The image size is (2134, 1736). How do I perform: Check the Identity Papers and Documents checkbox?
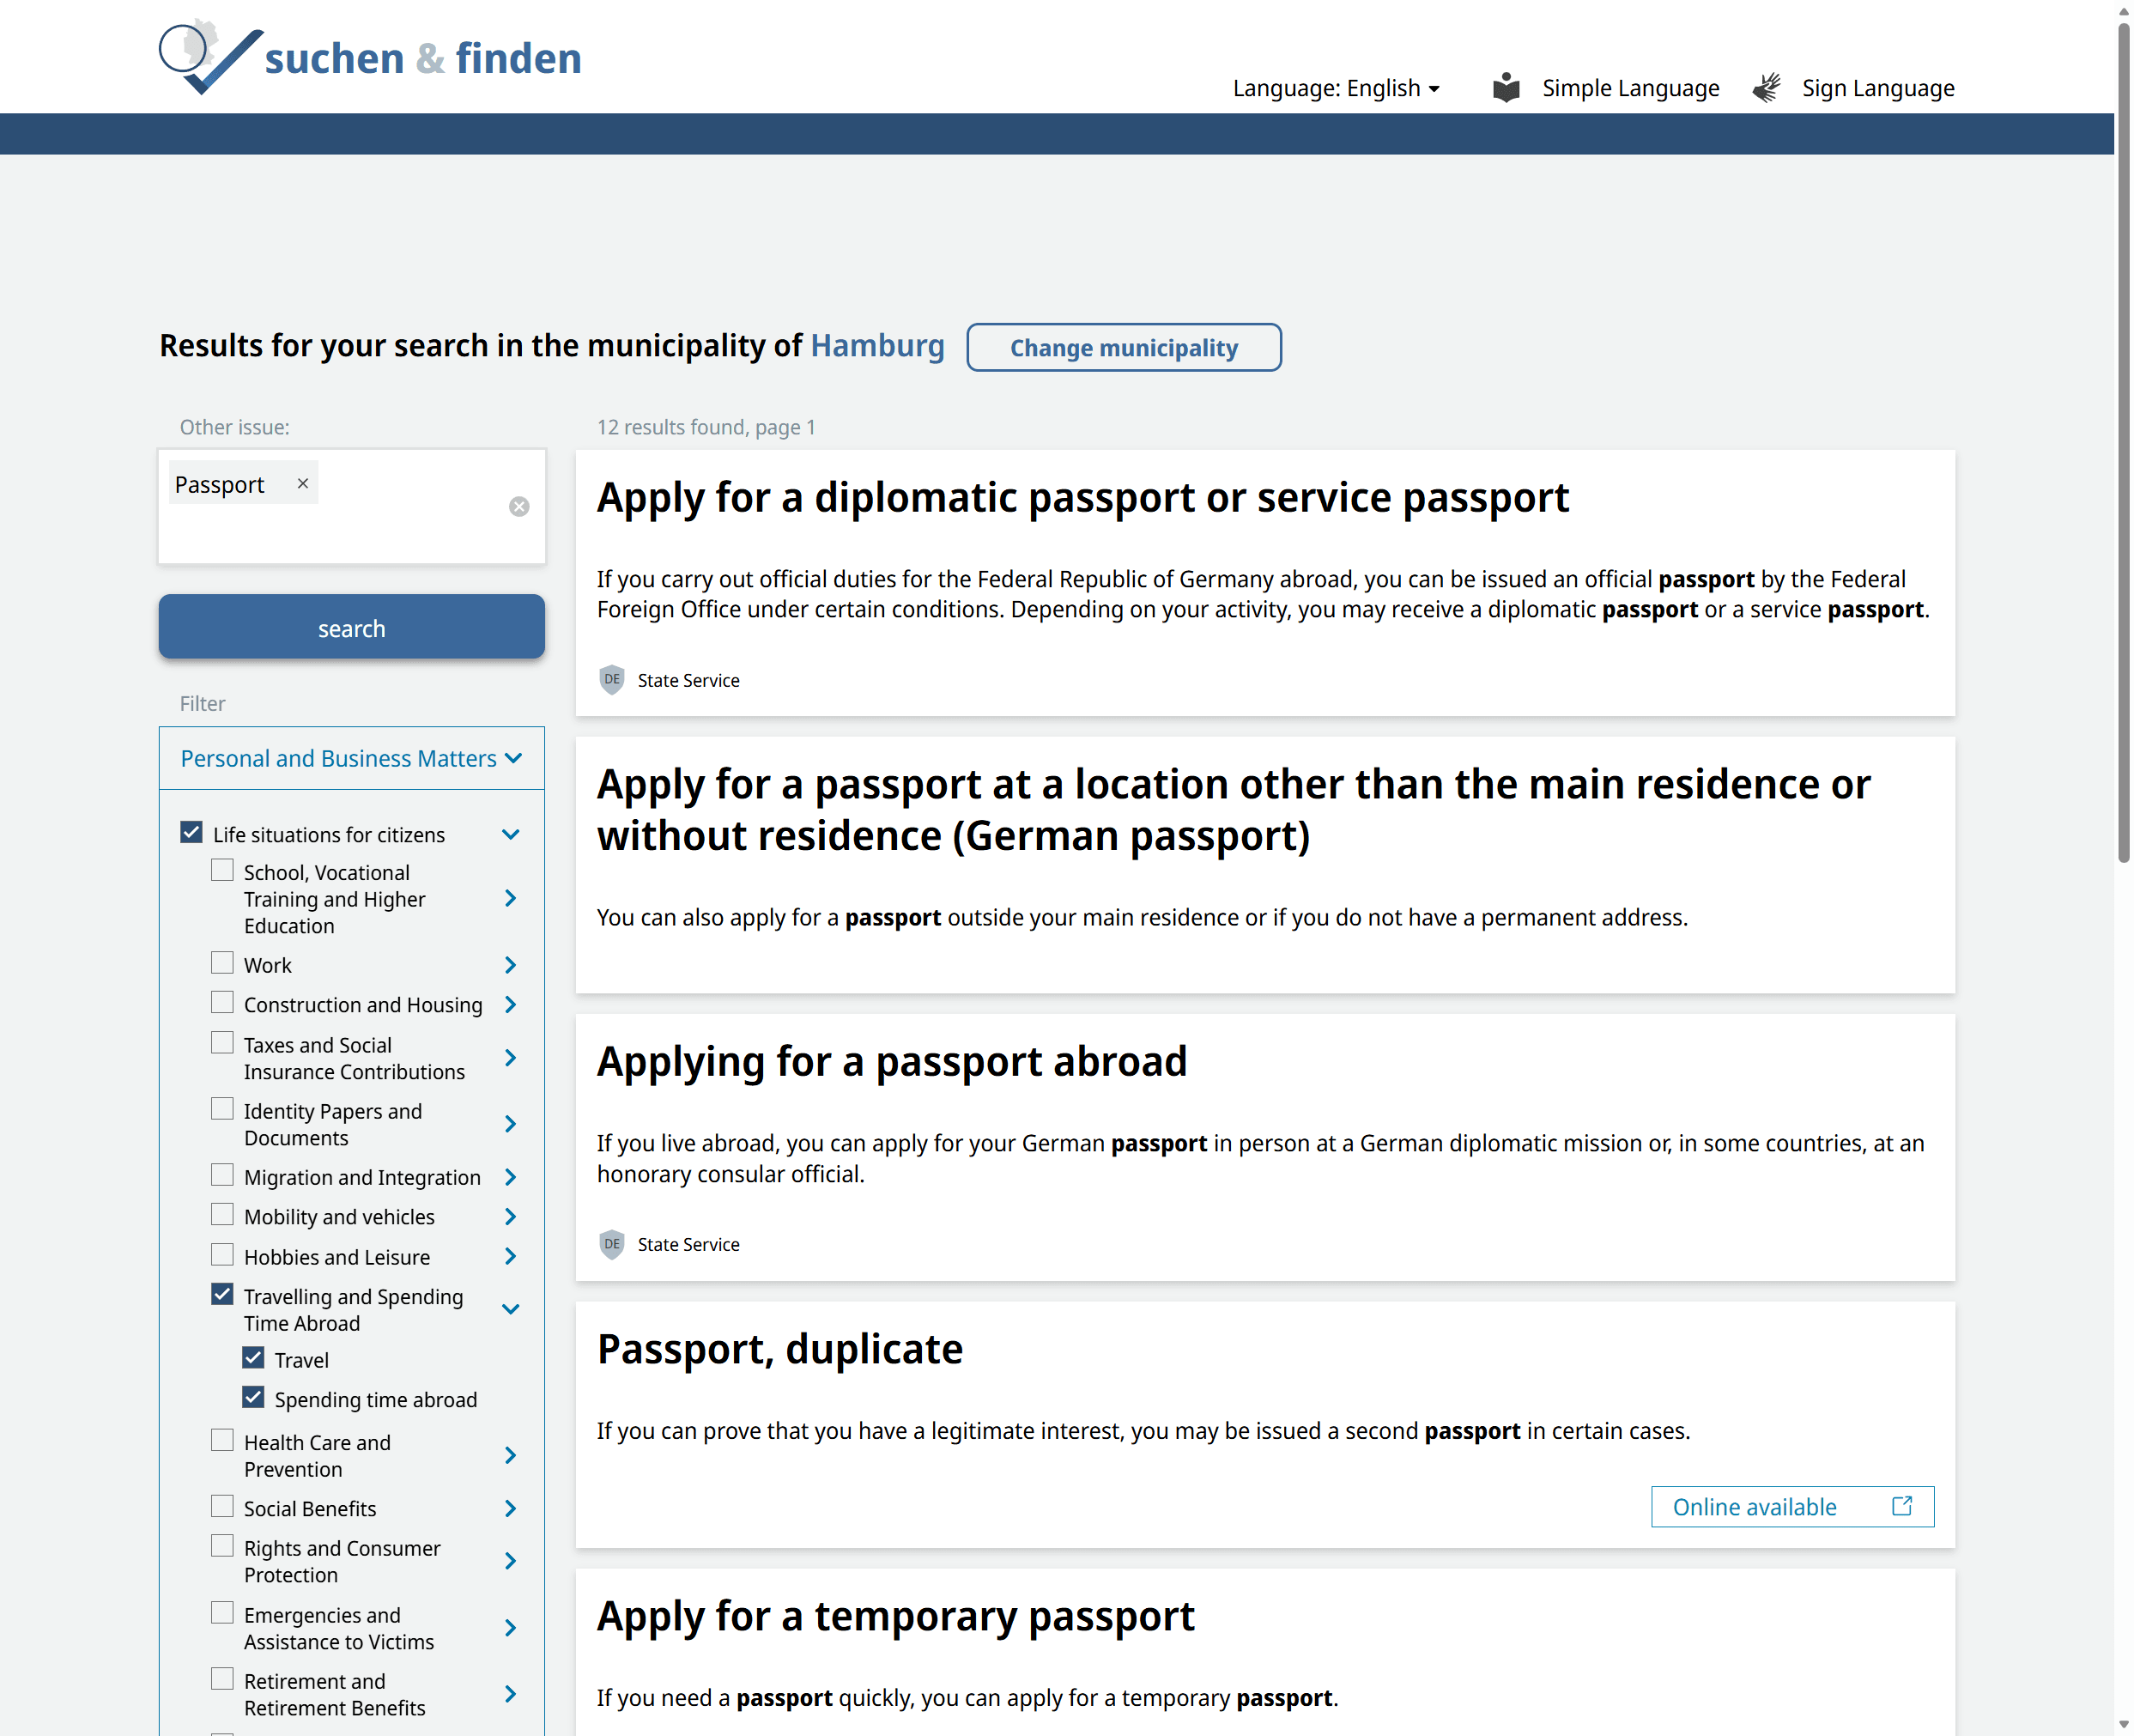click(222, 1110)
